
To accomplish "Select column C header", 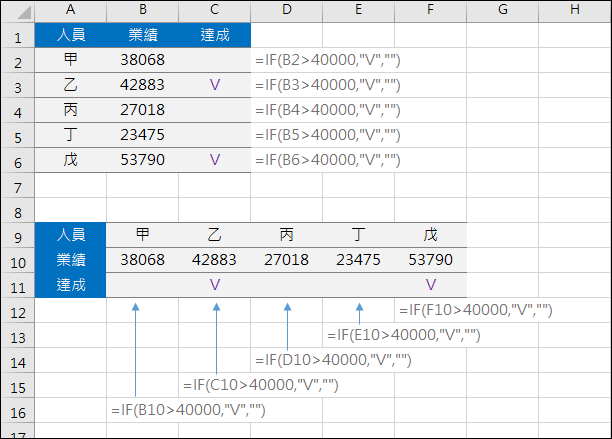I will pos(215,10).
